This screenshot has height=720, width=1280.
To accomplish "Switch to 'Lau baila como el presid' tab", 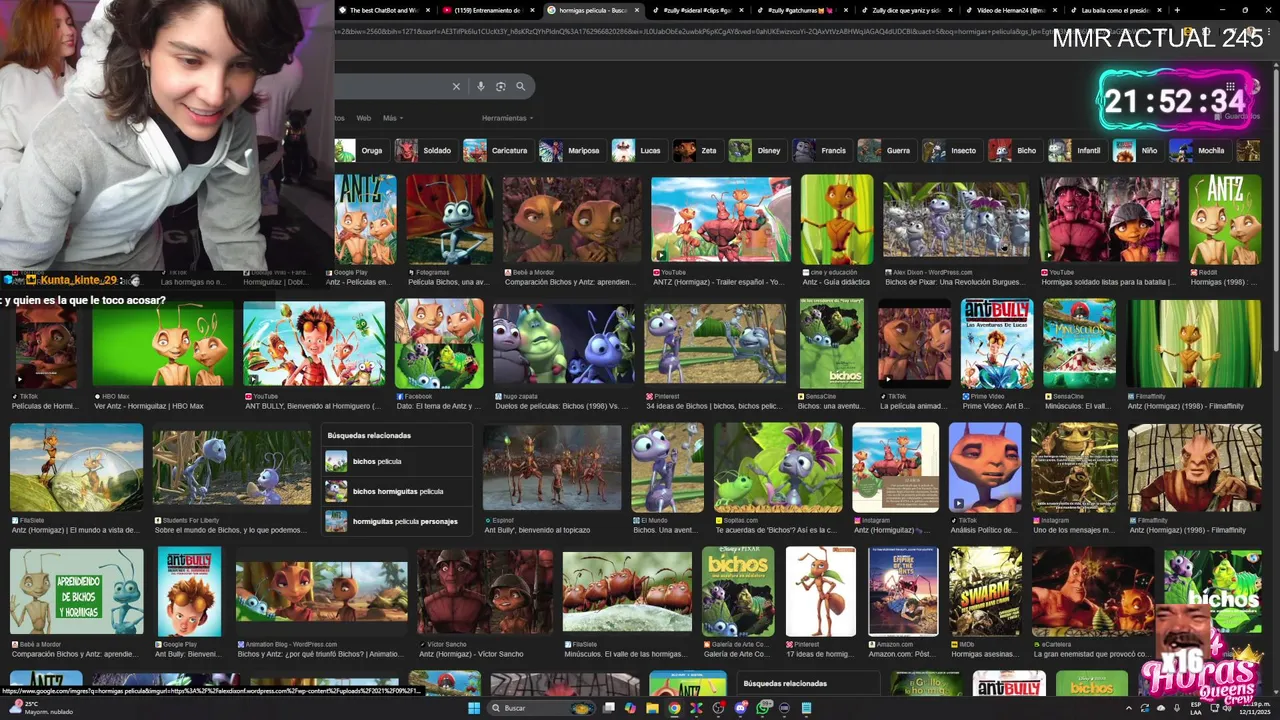I will click(1114, 10).
